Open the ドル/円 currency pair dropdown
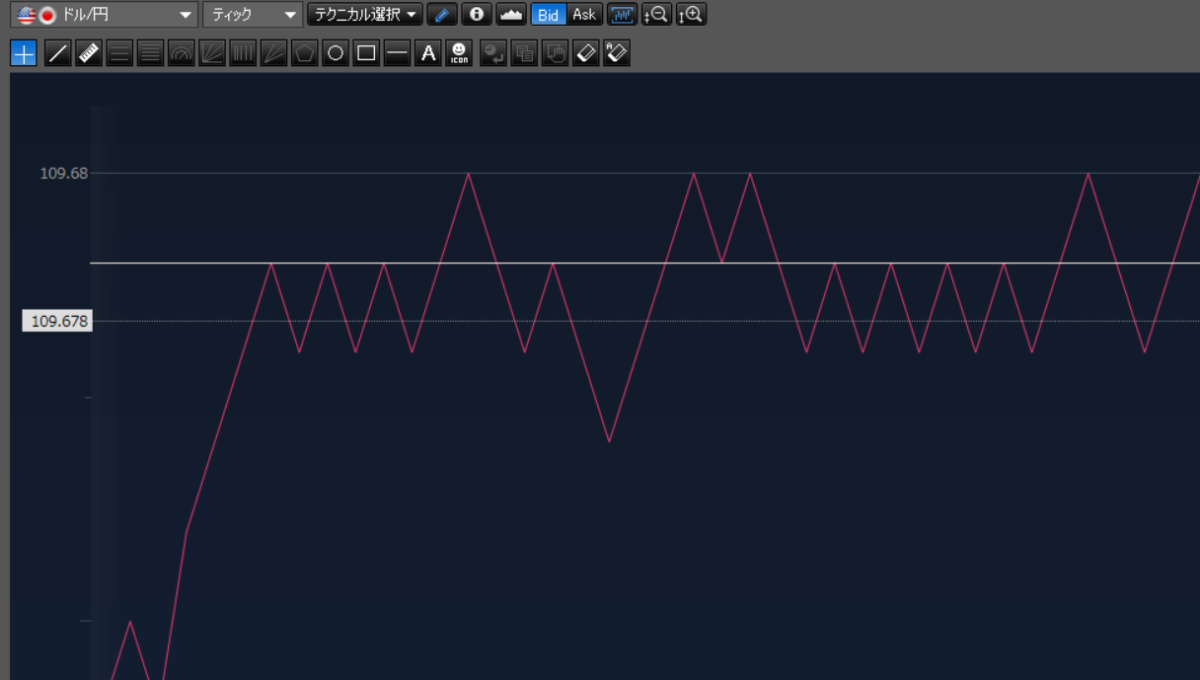The width and height of the screenshot is (1200, 680). (102, 15)
